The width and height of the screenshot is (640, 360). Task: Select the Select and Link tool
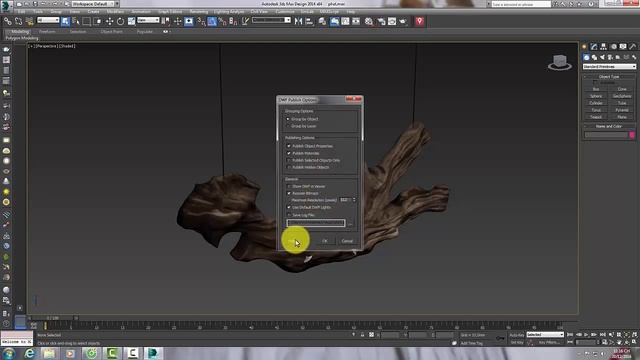point(8,21)
